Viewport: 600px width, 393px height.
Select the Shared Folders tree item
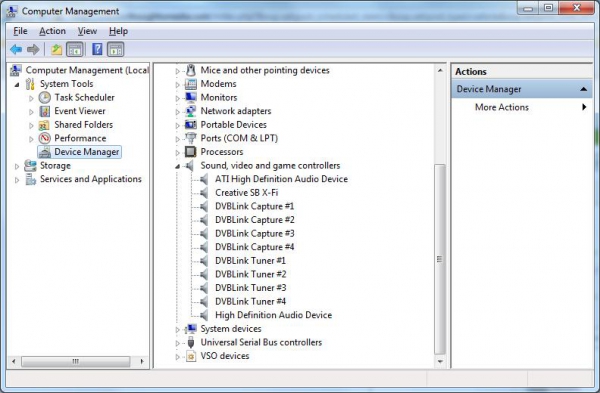coord(83,125)
